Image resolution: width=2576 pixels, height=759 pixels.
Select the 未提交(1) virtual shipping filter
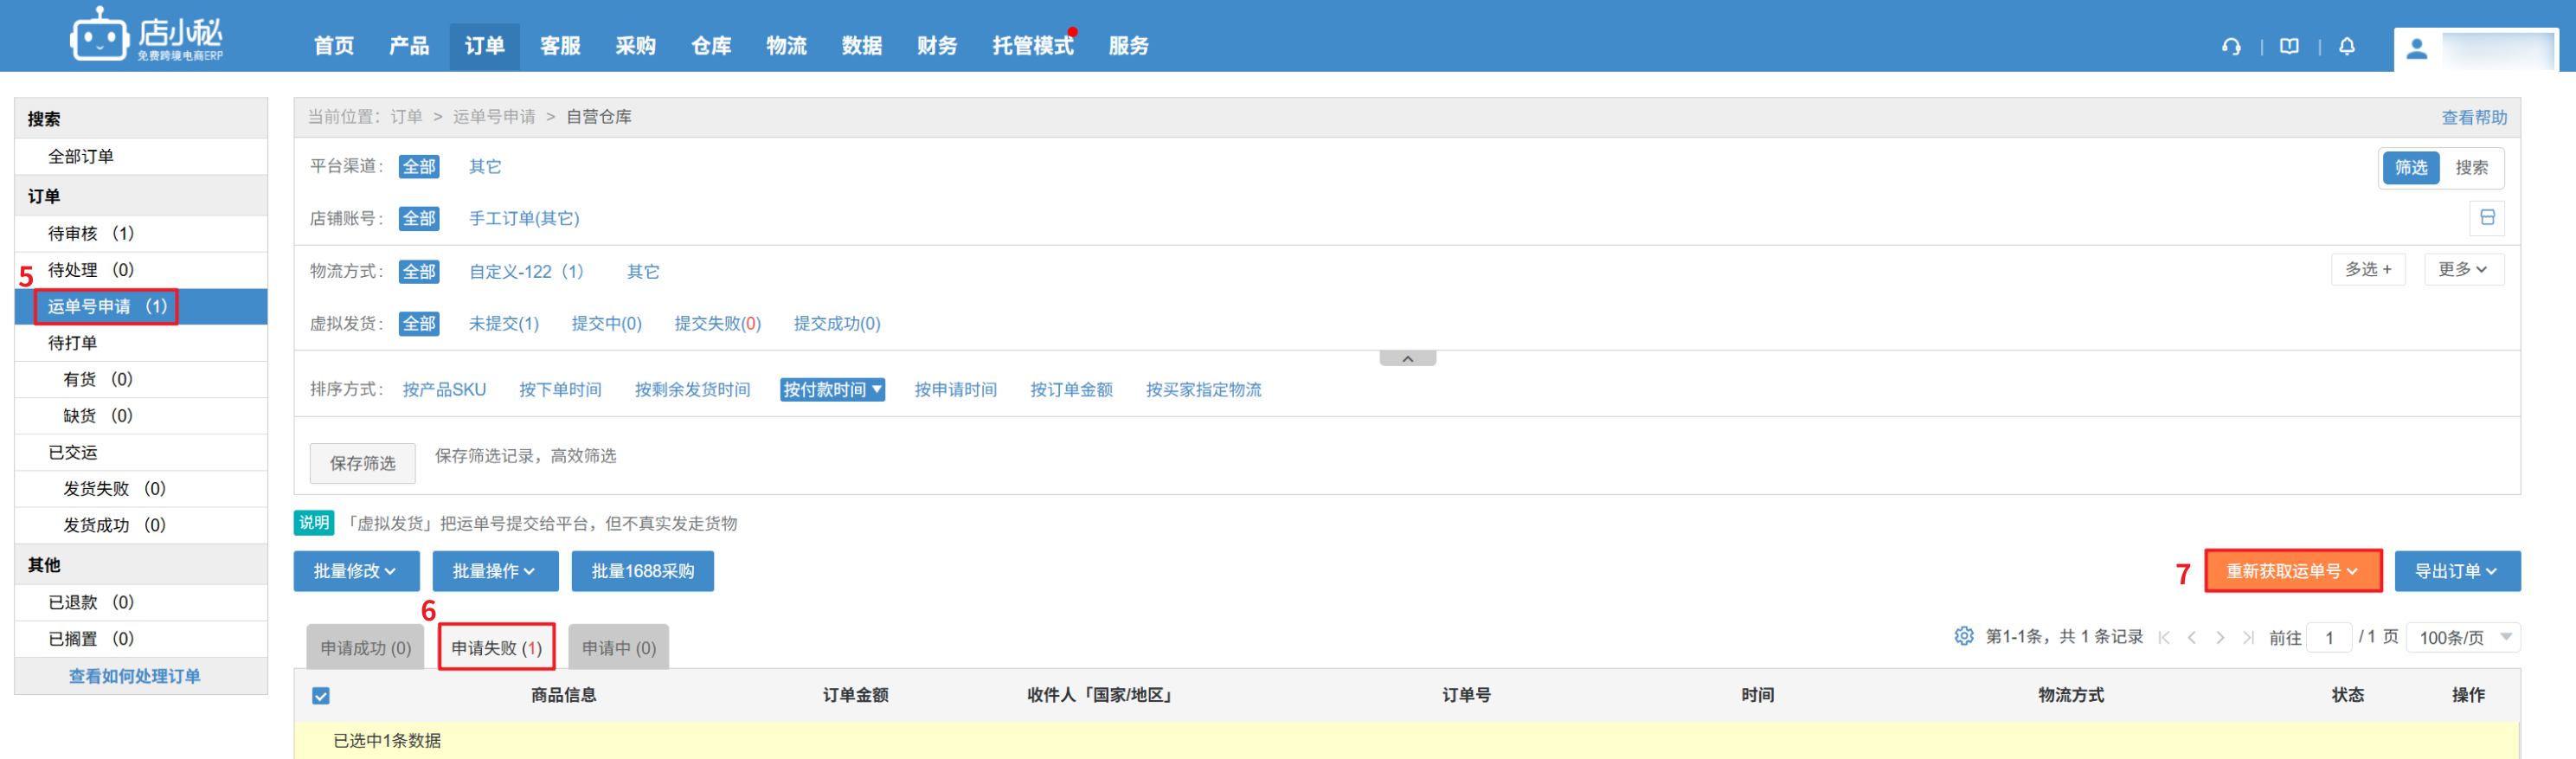[x=503, y=323]
